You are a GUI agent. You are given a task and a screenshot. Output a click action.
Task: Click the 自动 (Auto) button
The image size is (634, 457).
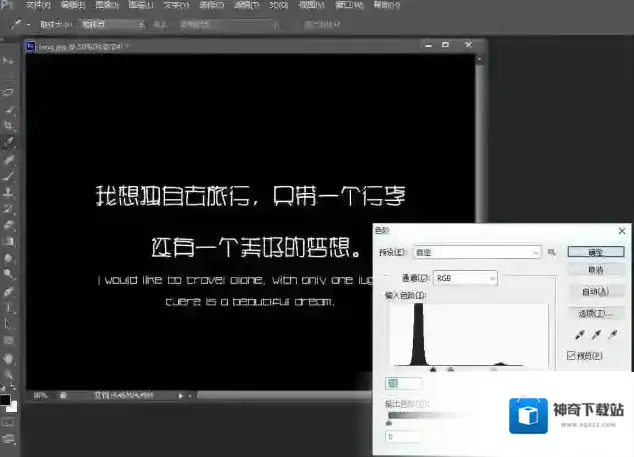pyautogui.click(x=595, y=292)
